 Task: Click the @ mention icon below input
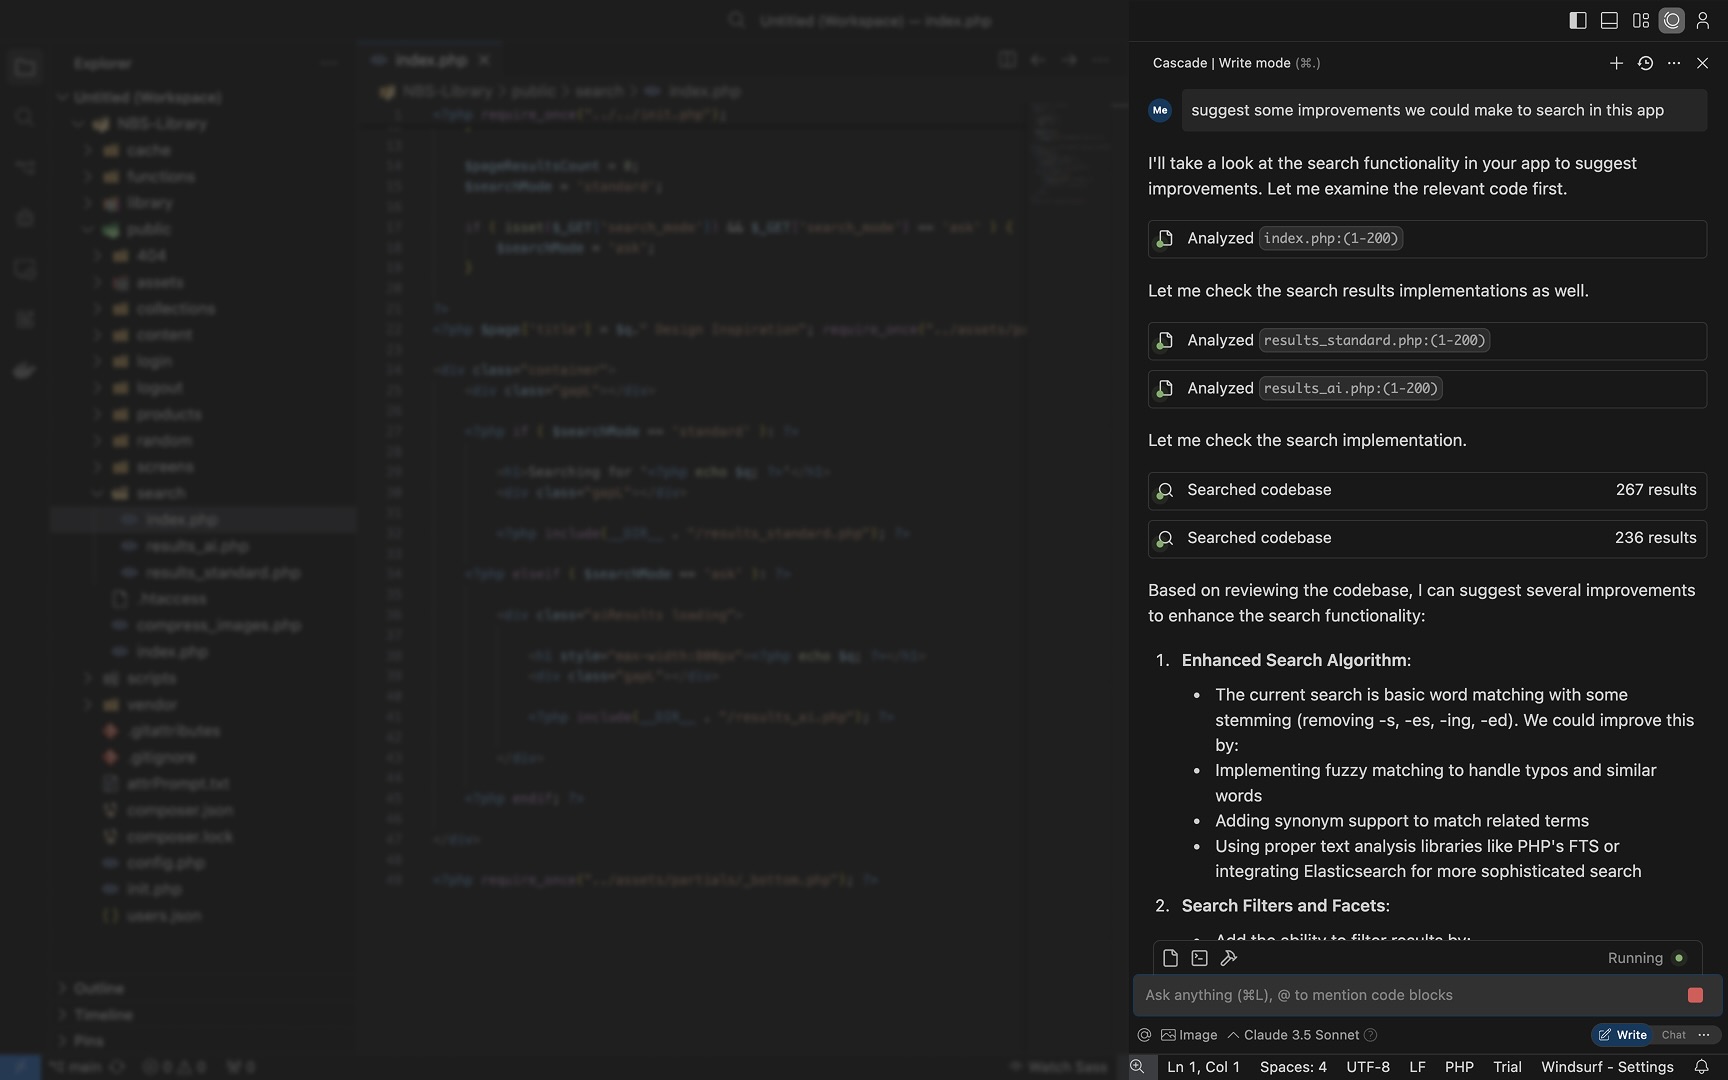[x=1144, y=1035]
